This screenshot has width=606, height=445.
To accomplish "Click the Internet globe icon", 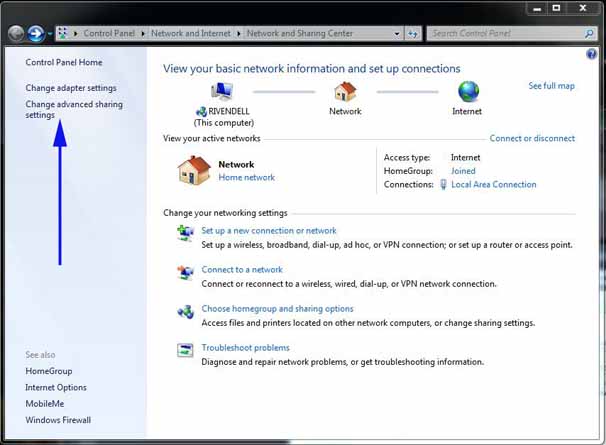I will click(468, 92).
